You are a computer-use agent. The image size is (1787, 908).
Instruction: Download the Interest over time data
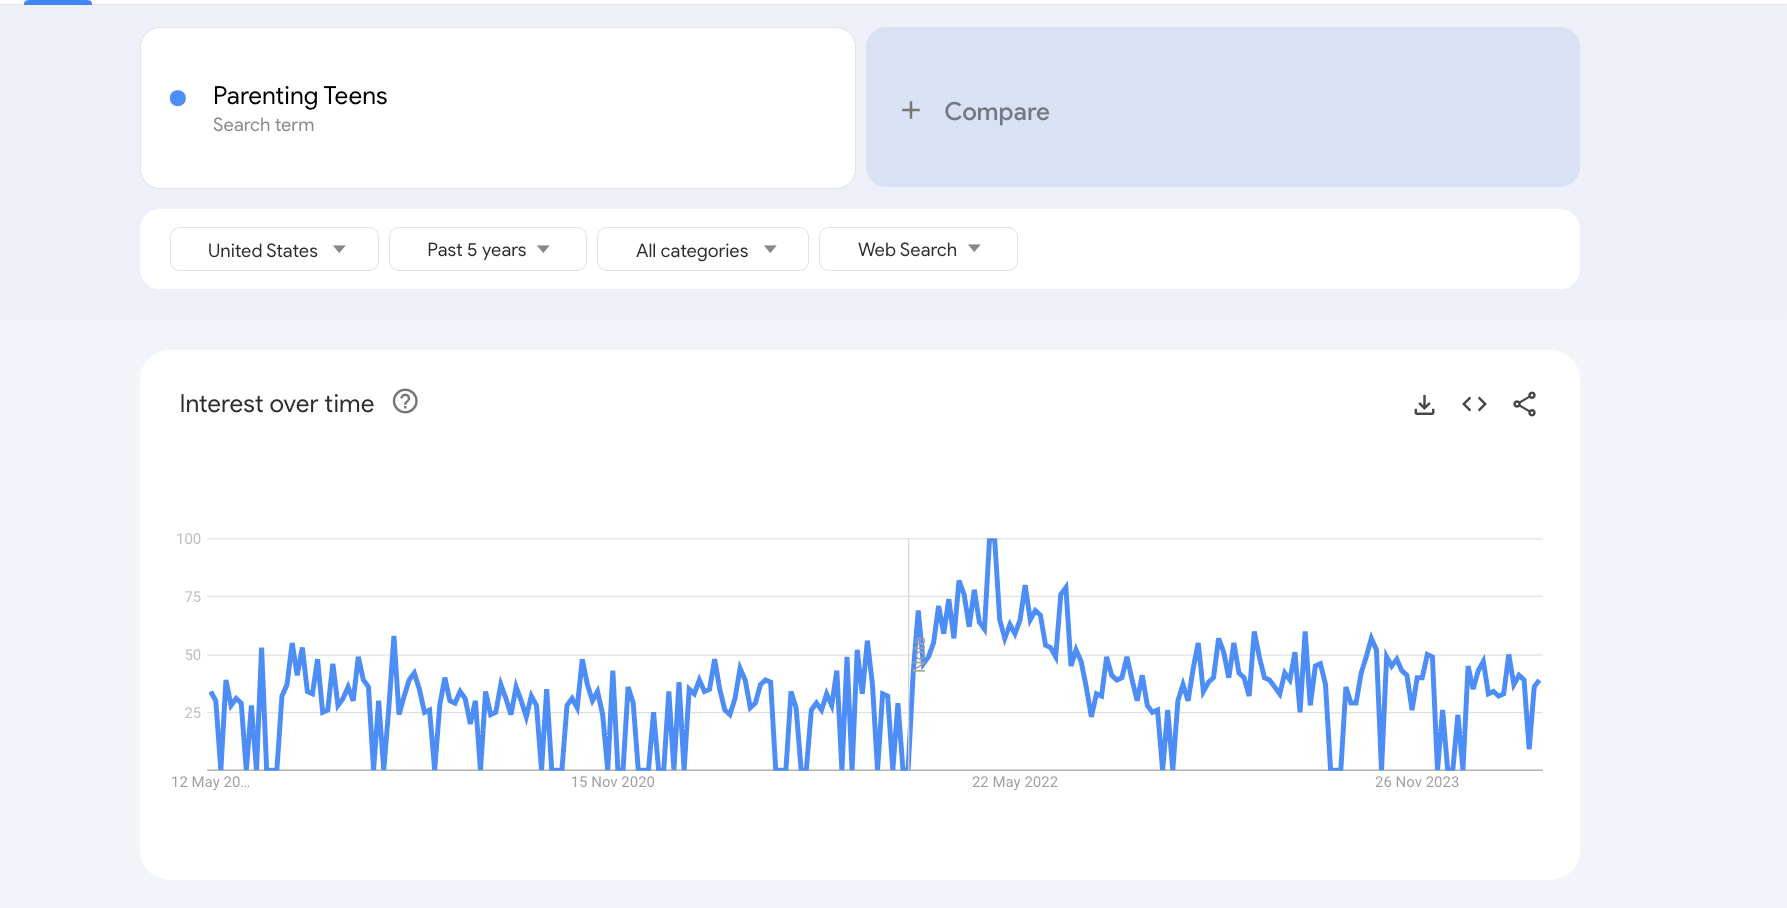pyautogui.click(x=1424, y=404)
